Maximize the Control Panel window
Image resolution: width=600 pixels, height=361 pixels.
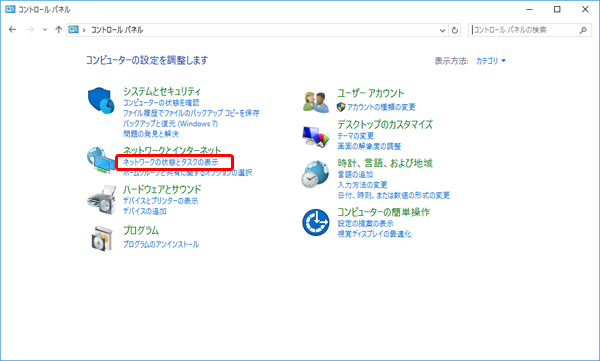(x=557, y=9)
